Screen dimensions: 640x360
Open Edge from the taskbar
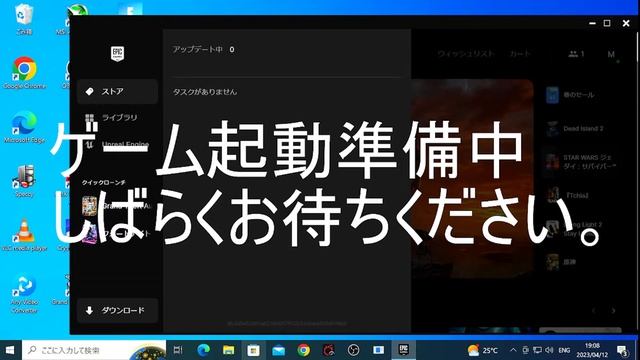(x=203, y=350)
